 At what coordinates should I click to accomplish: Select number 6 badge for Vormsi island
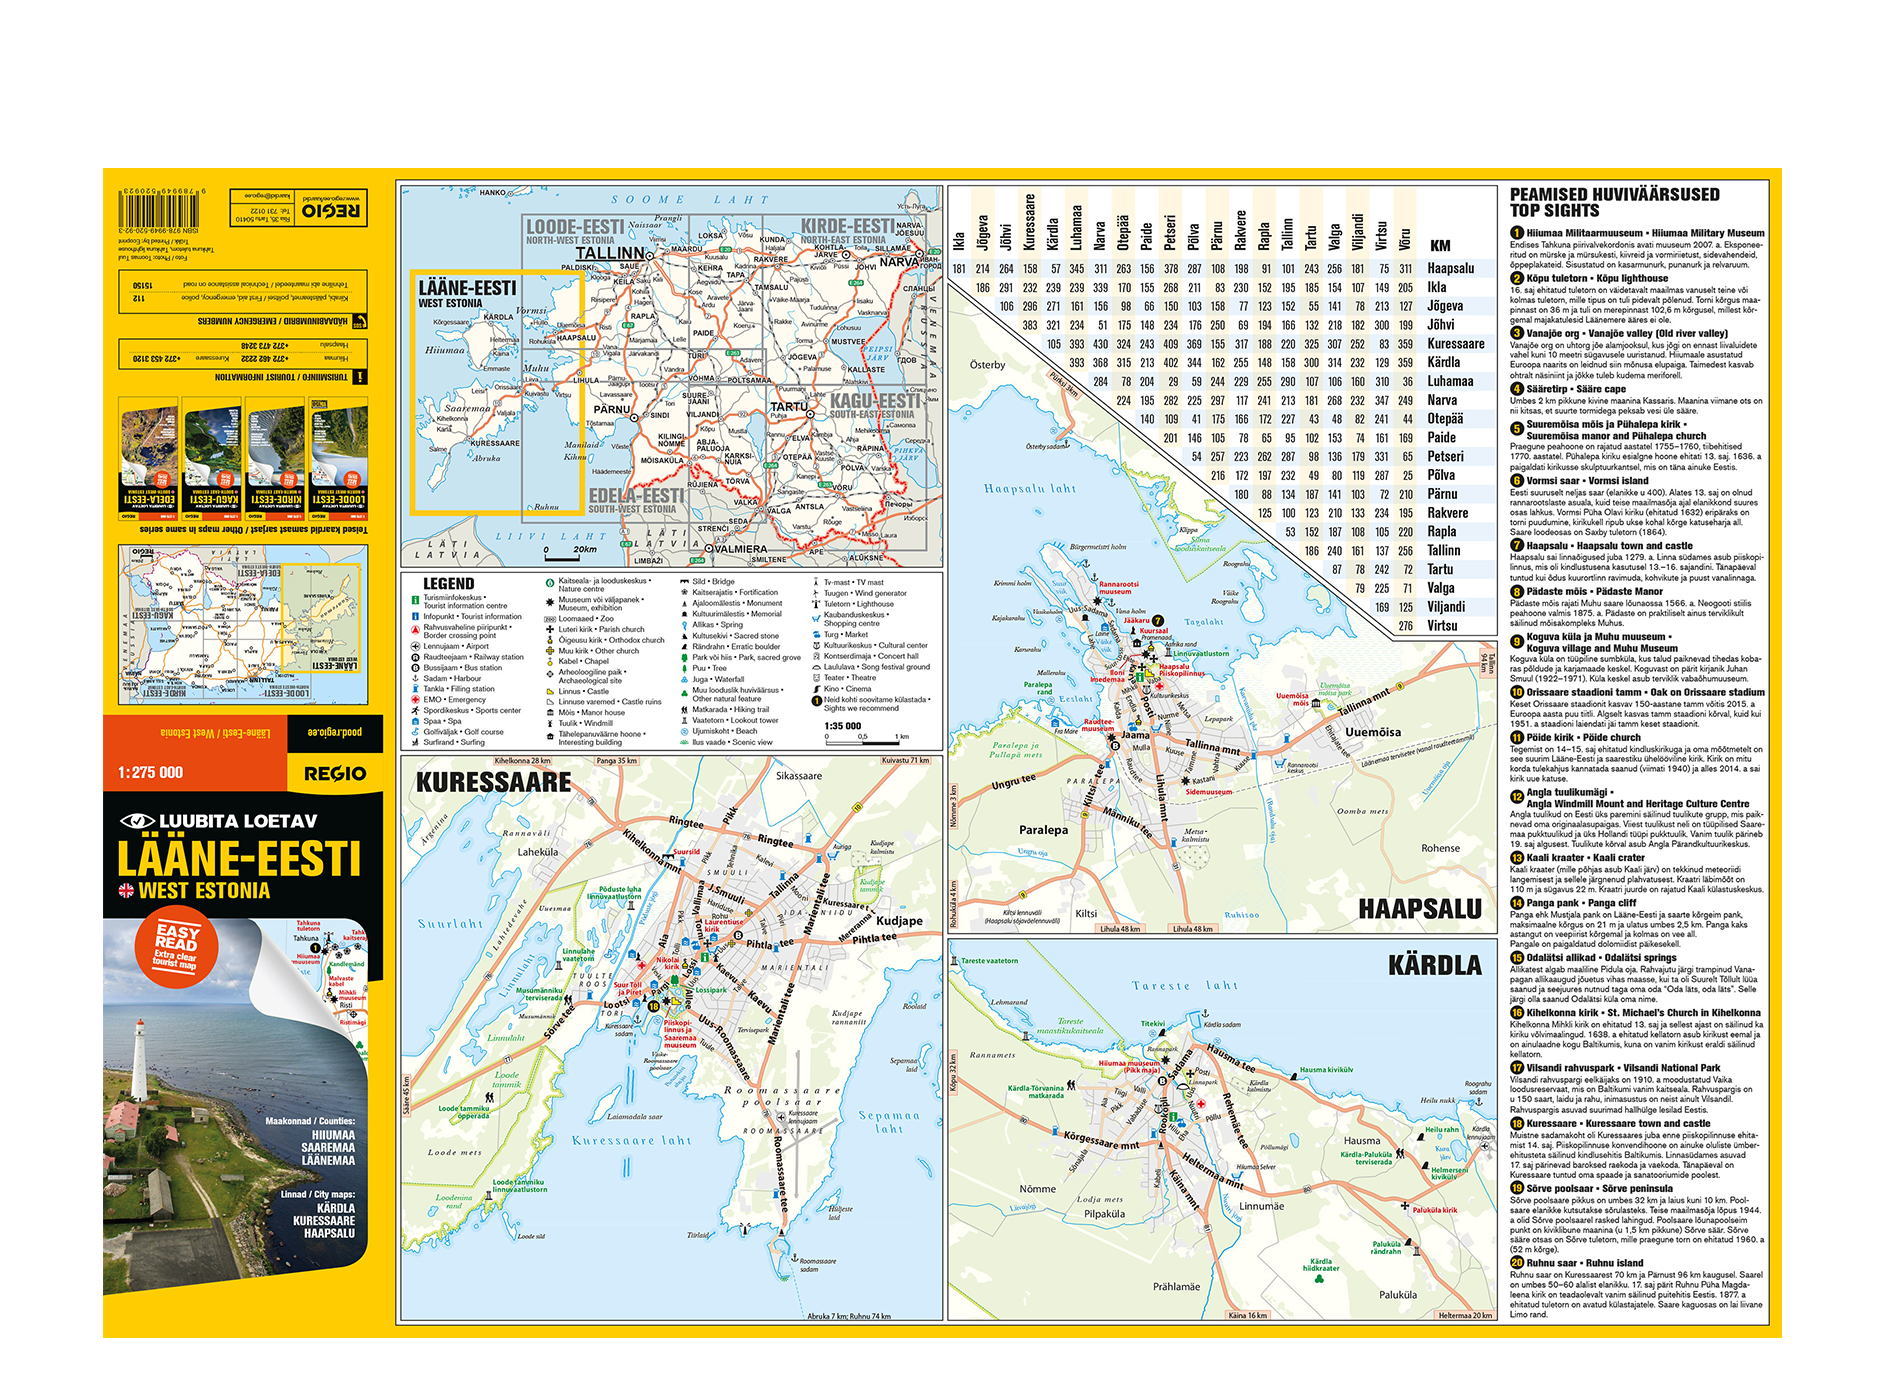pos(1517,480)
